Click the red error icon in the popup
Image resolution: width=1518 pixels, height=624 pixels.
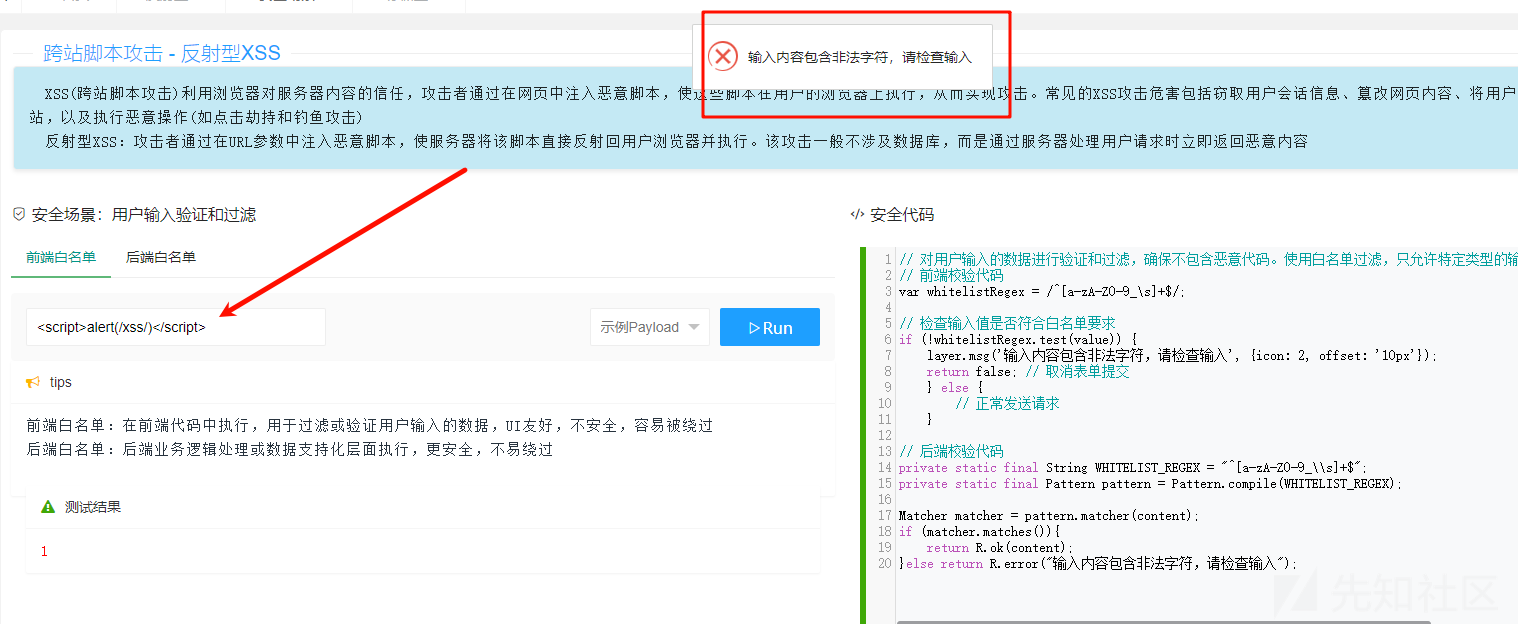[722, 56]
